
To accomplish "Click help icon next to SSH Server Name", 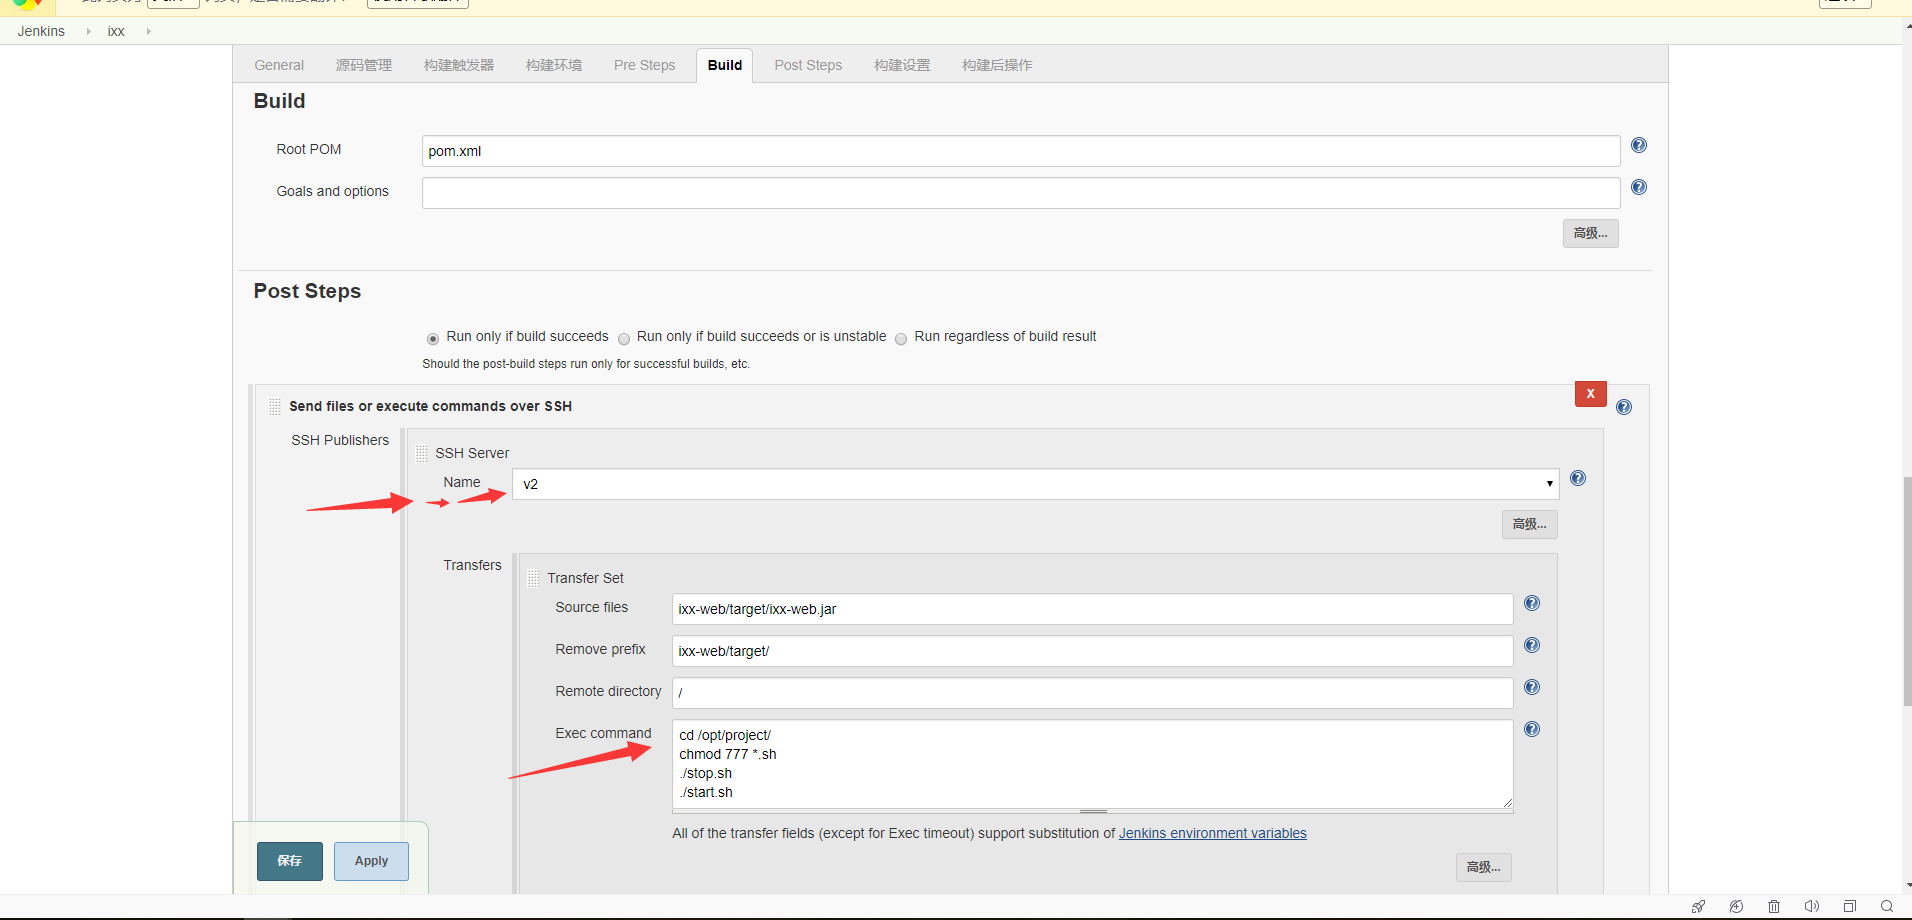I will [1577, 479].
